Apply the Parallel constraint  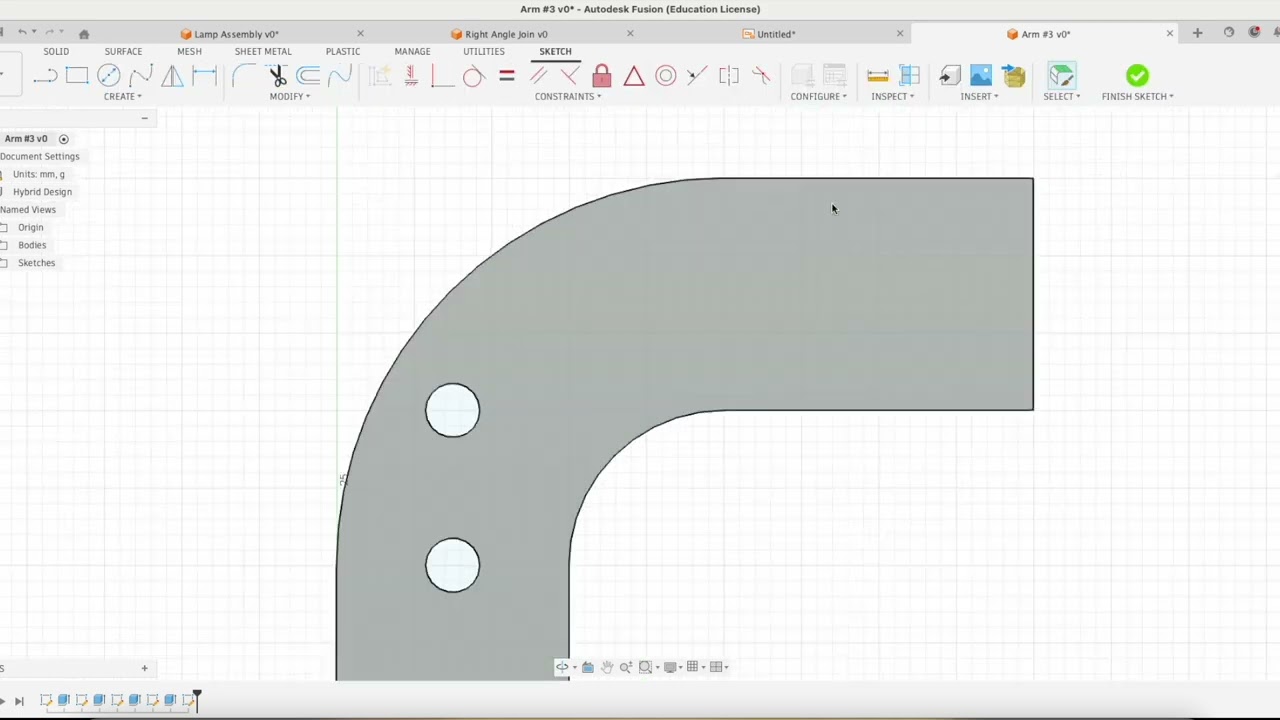539,76
